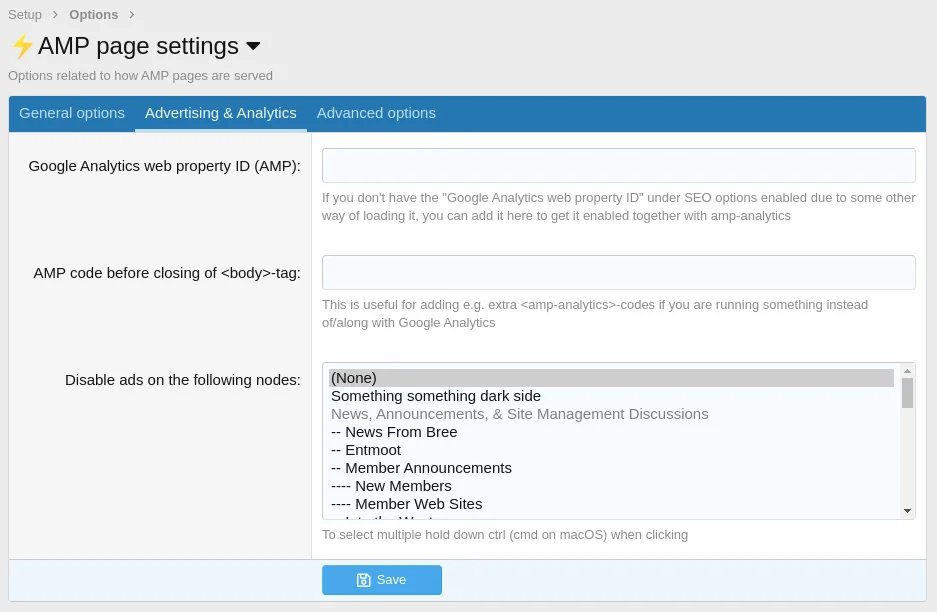Click the AMP code before closing body-tag field
Screen dimensions: 937x612
618,272
